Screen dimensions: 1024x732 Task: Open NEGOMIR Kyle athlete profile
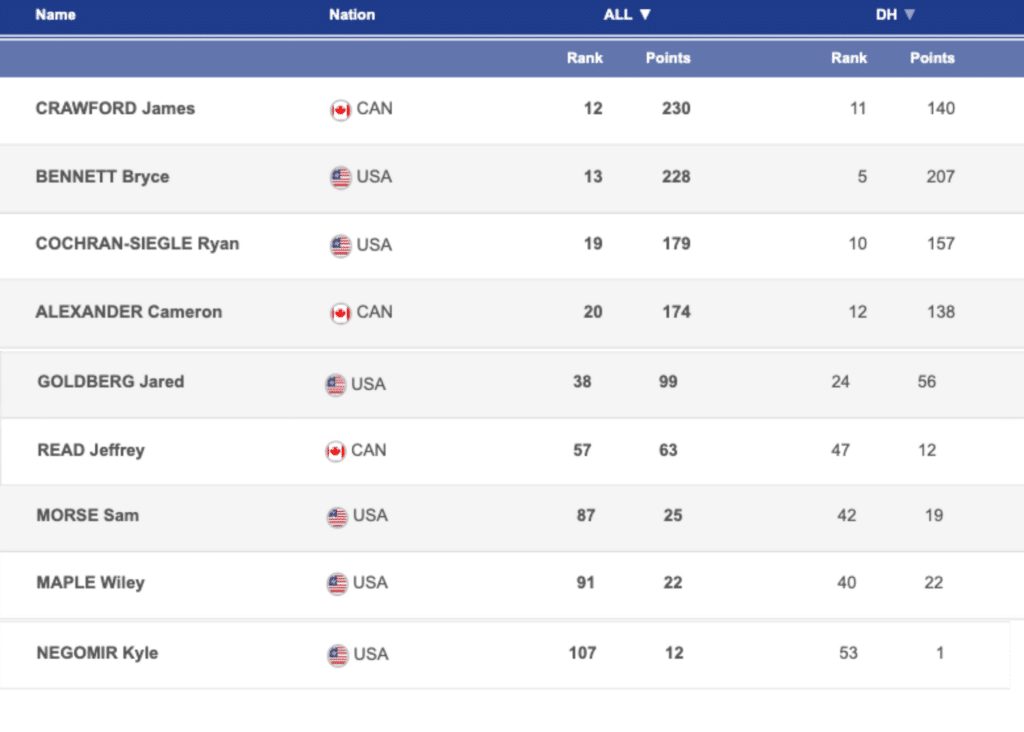point(97,653)
